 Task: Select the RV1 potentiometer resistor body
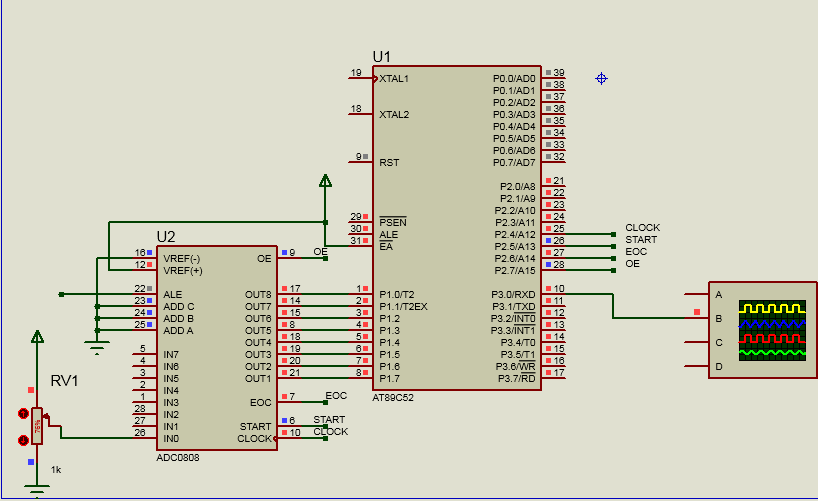(x=38, y=425)
